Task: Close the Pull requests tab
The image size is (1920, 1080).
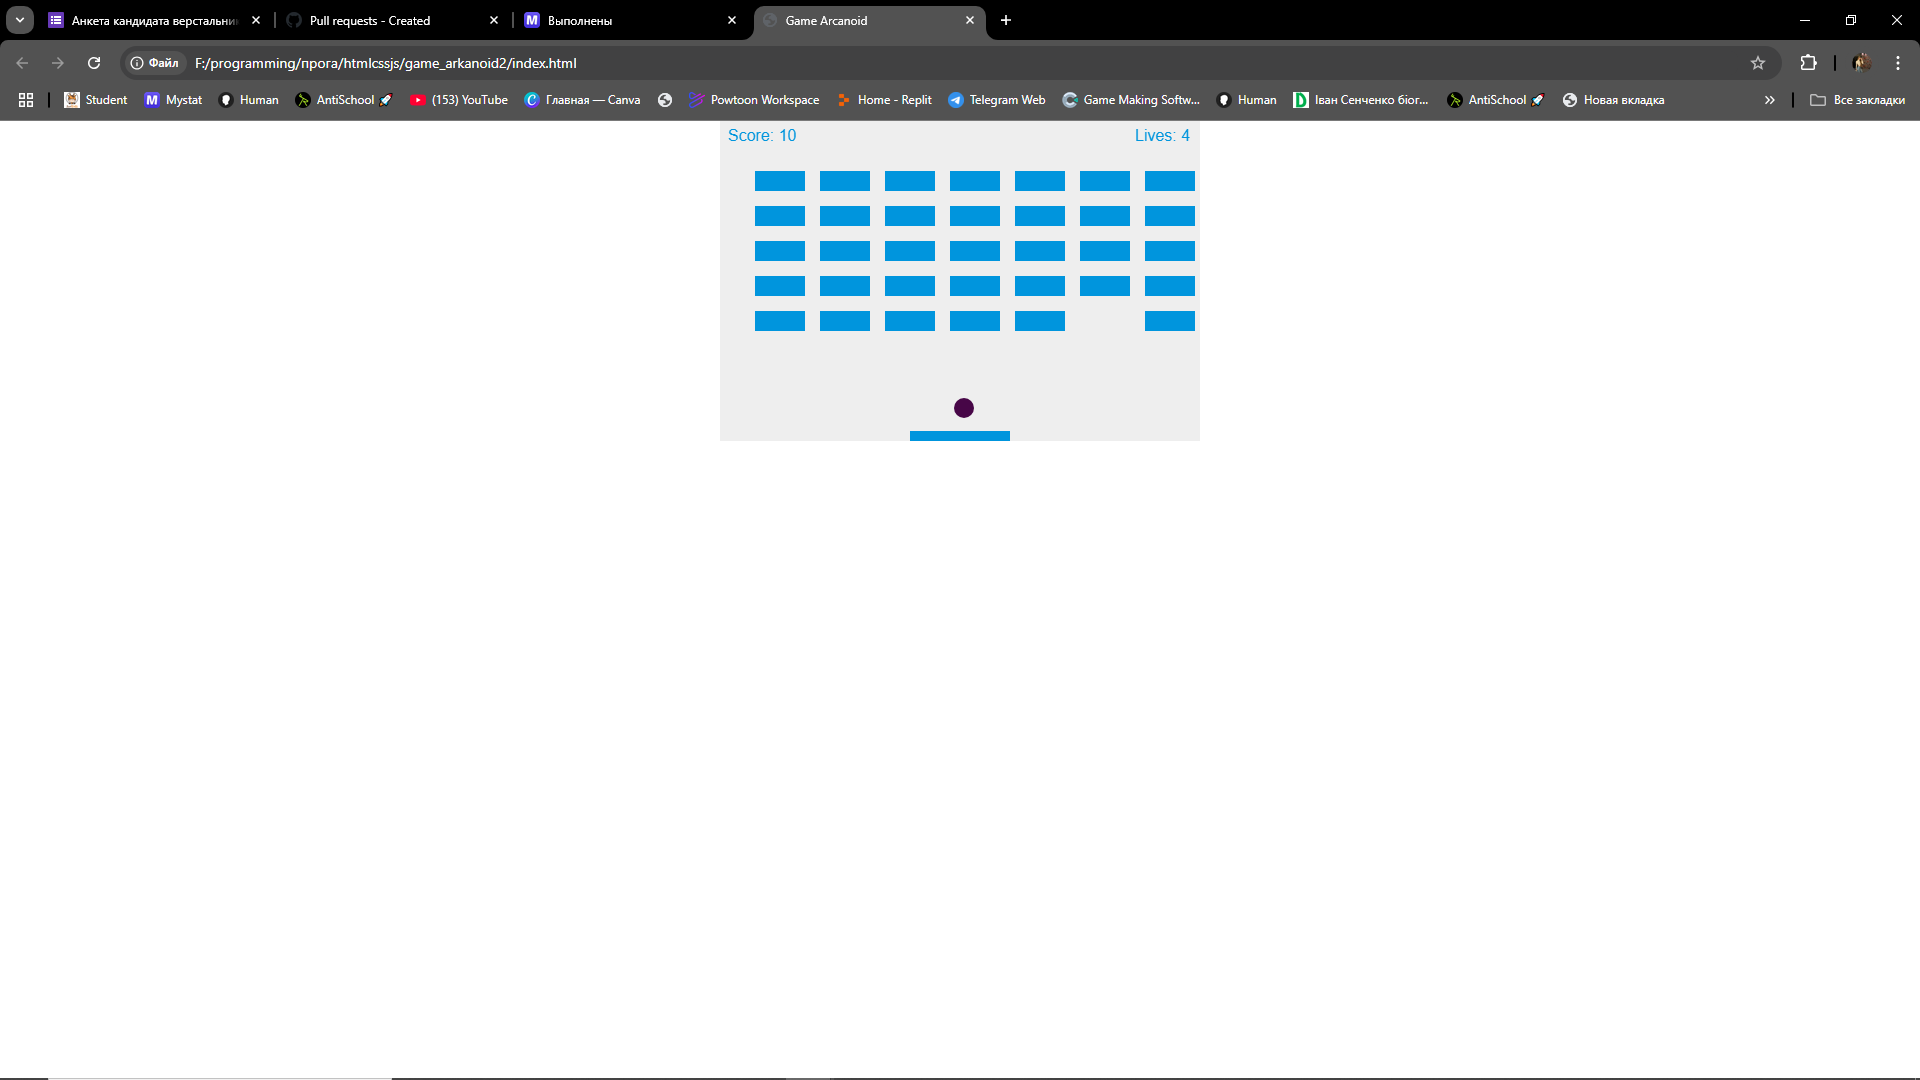Action: tap(494, 20)
